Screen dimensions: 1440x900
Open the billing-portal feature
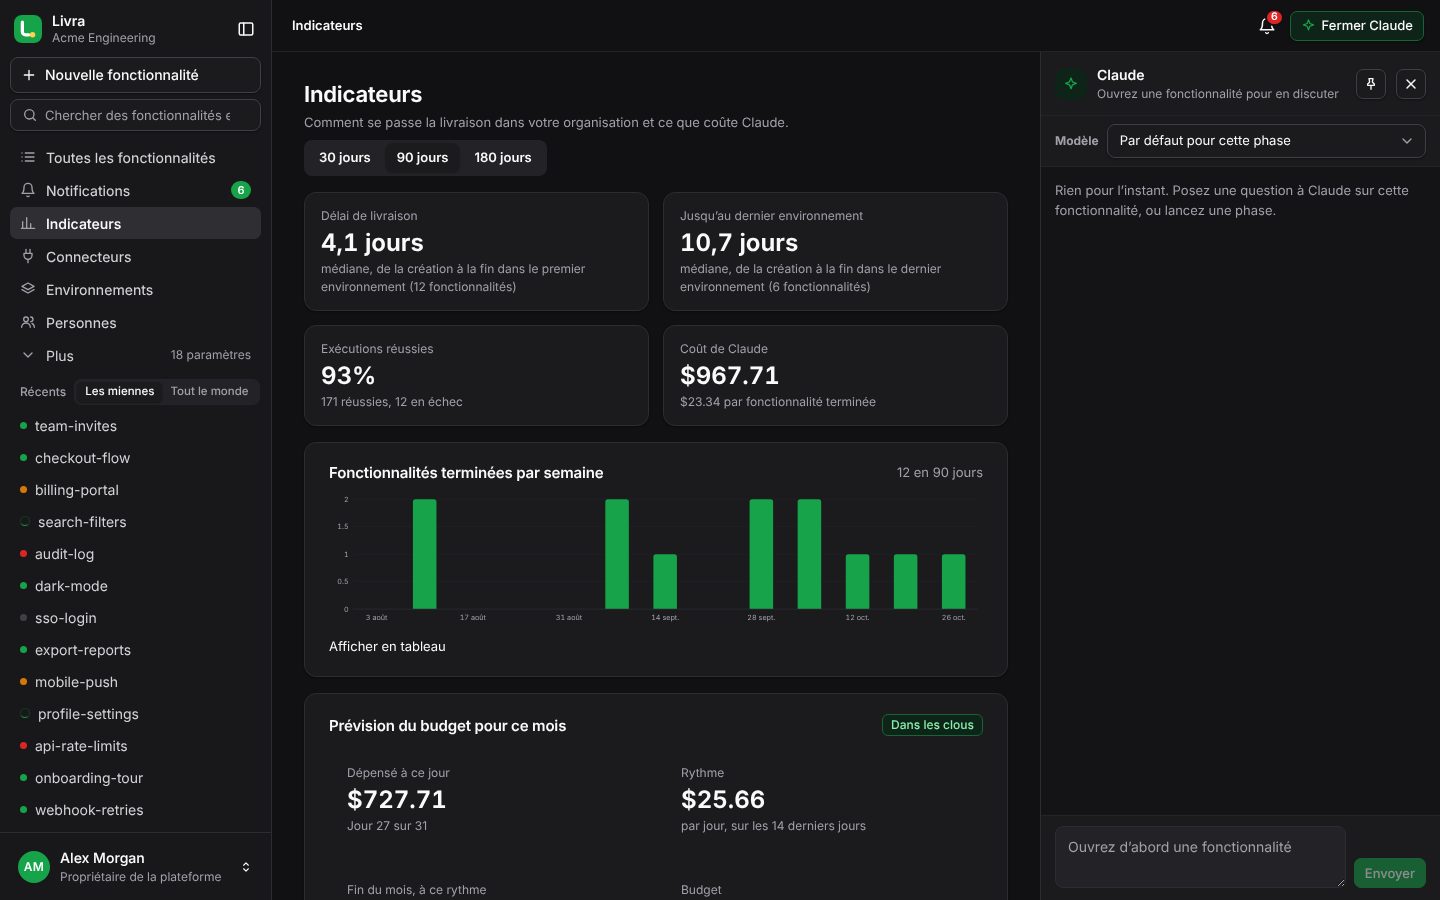135,490
